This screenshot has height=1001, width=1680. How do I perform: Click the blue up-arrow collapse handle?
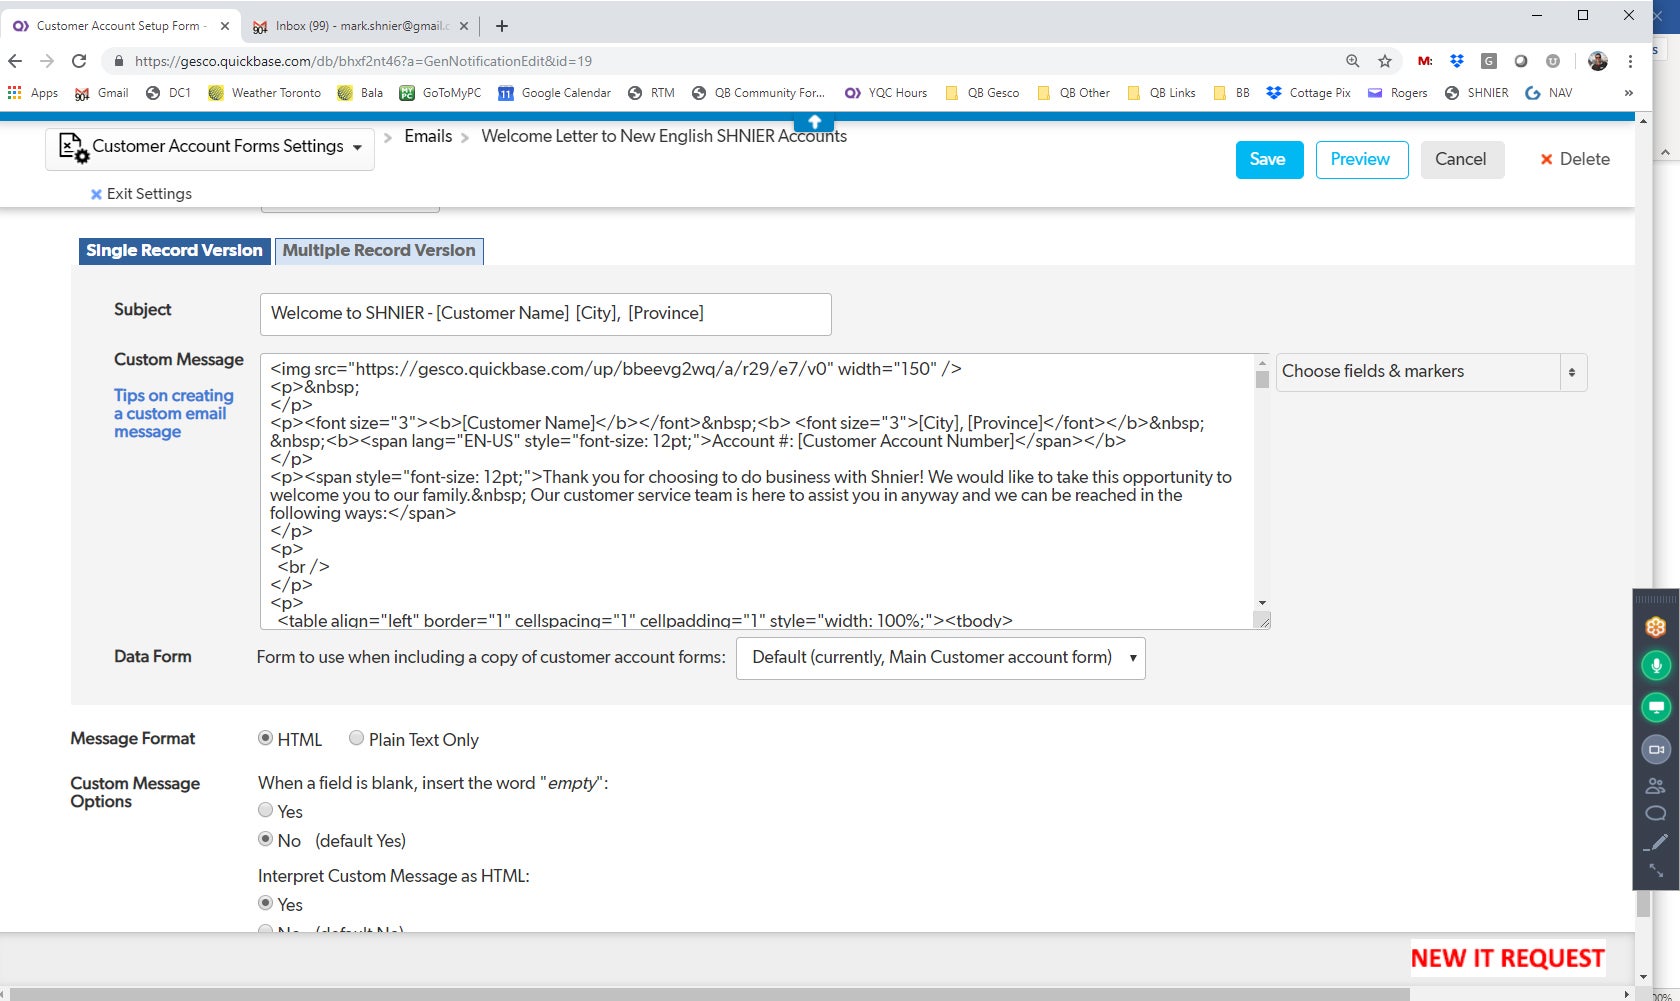[x=814, y=122]
